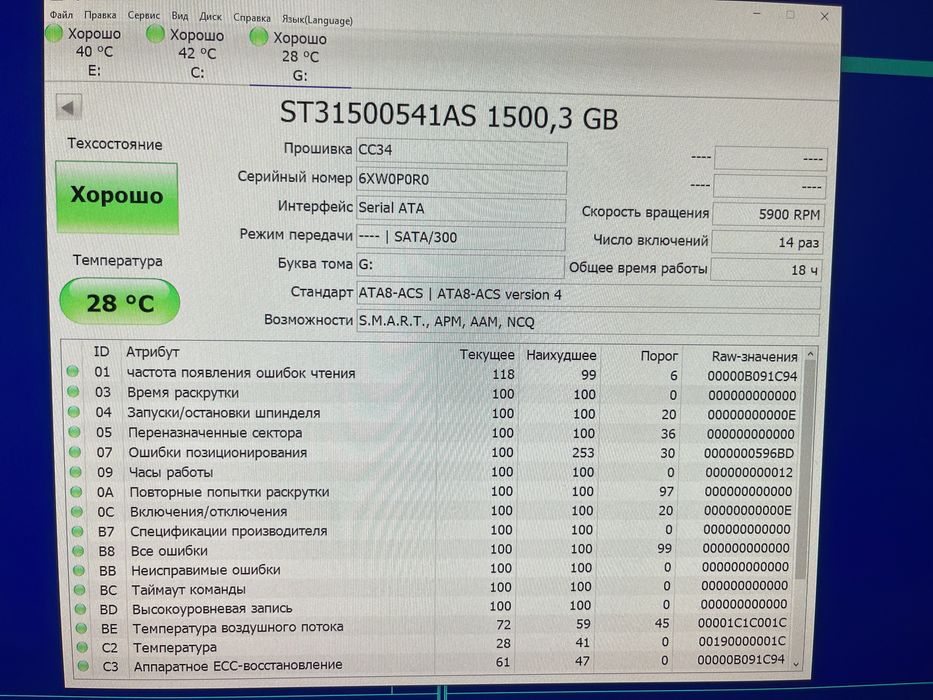Select row BE Температура воздушного потока
Screen dimensions: 933x700
(x=433, y=627)
